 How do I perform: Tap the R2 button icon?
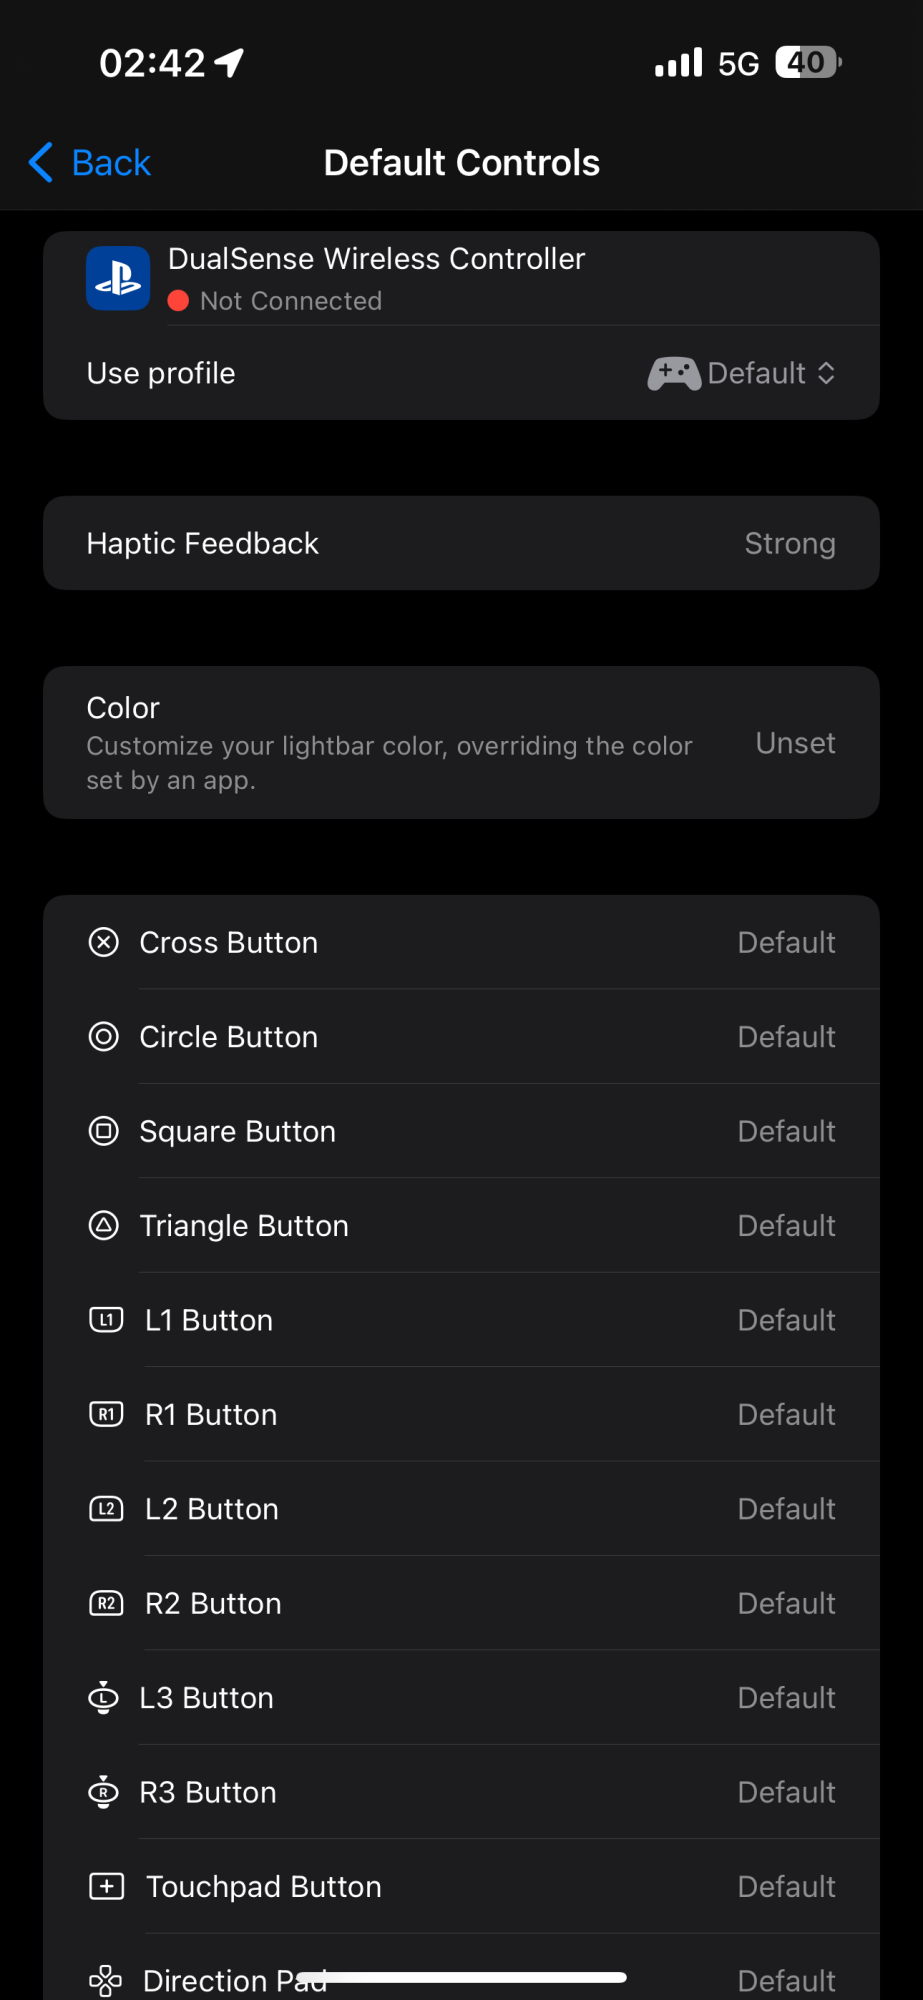106,1603
